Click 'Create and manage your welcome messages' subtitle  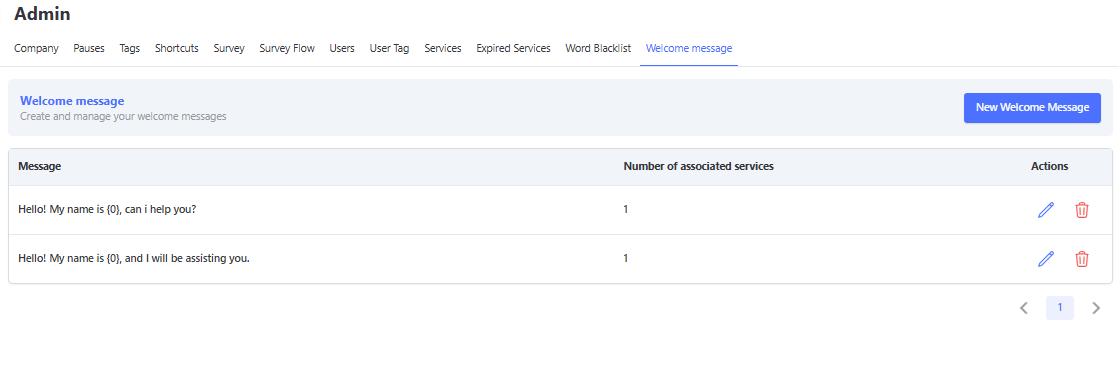[x=123, y=116]
